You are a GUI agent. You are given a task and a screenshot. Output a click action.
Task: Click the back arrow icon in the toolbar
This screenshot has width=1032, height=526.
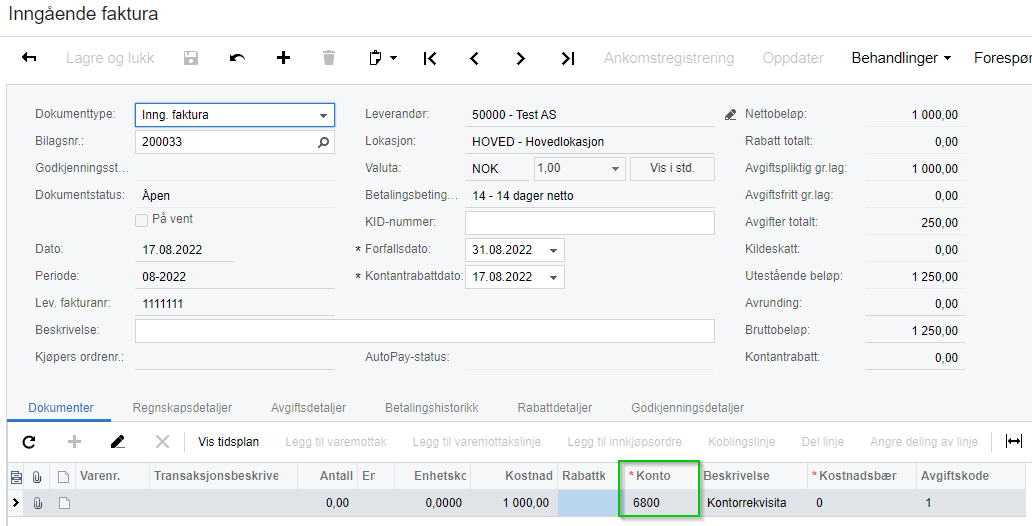[29, 58]
